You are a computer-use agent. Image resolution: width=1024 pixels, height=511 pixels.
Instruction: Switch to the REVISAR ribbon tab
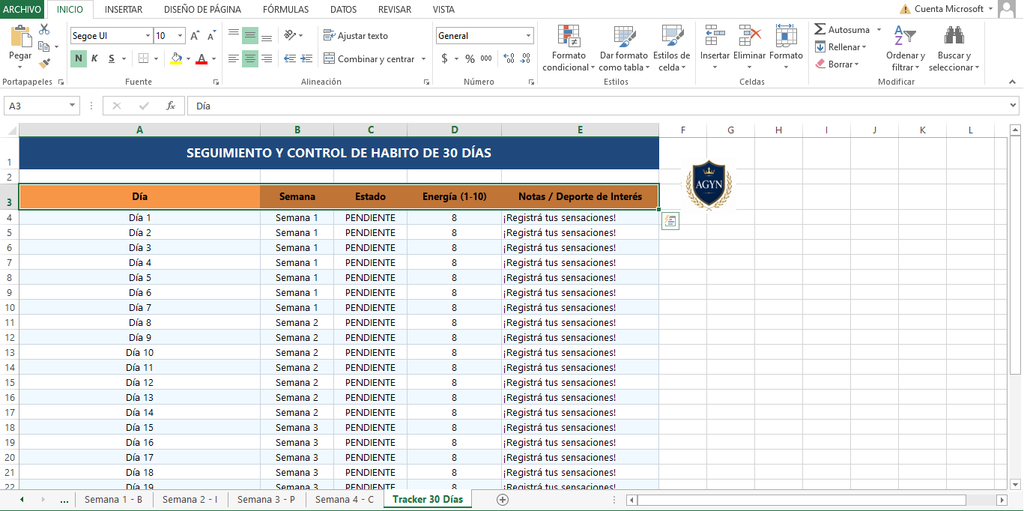394,9
